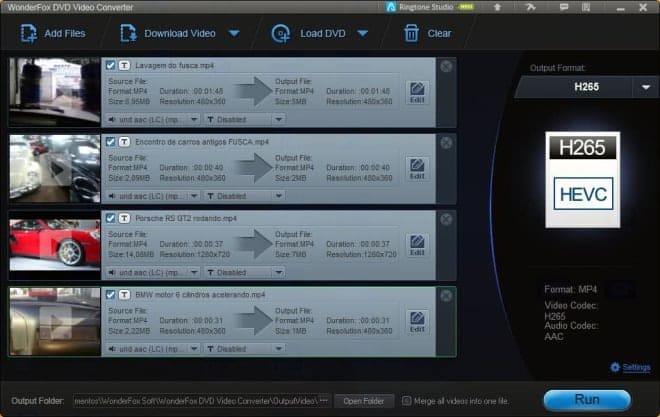Remove Lavagem do fusca.mp4 from the list
Image resolution: width=660 pixels, height=417 pixels.
tap(446, 66)
